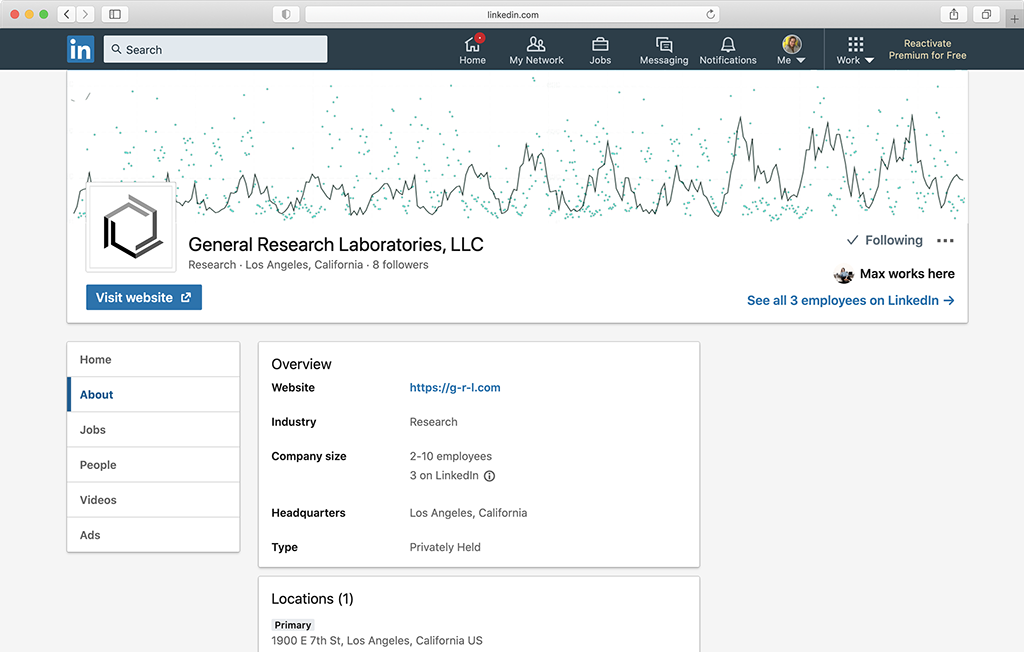Open the Notifications bell icon
This screenshot has height=652, width=1024.
(728, 45)
